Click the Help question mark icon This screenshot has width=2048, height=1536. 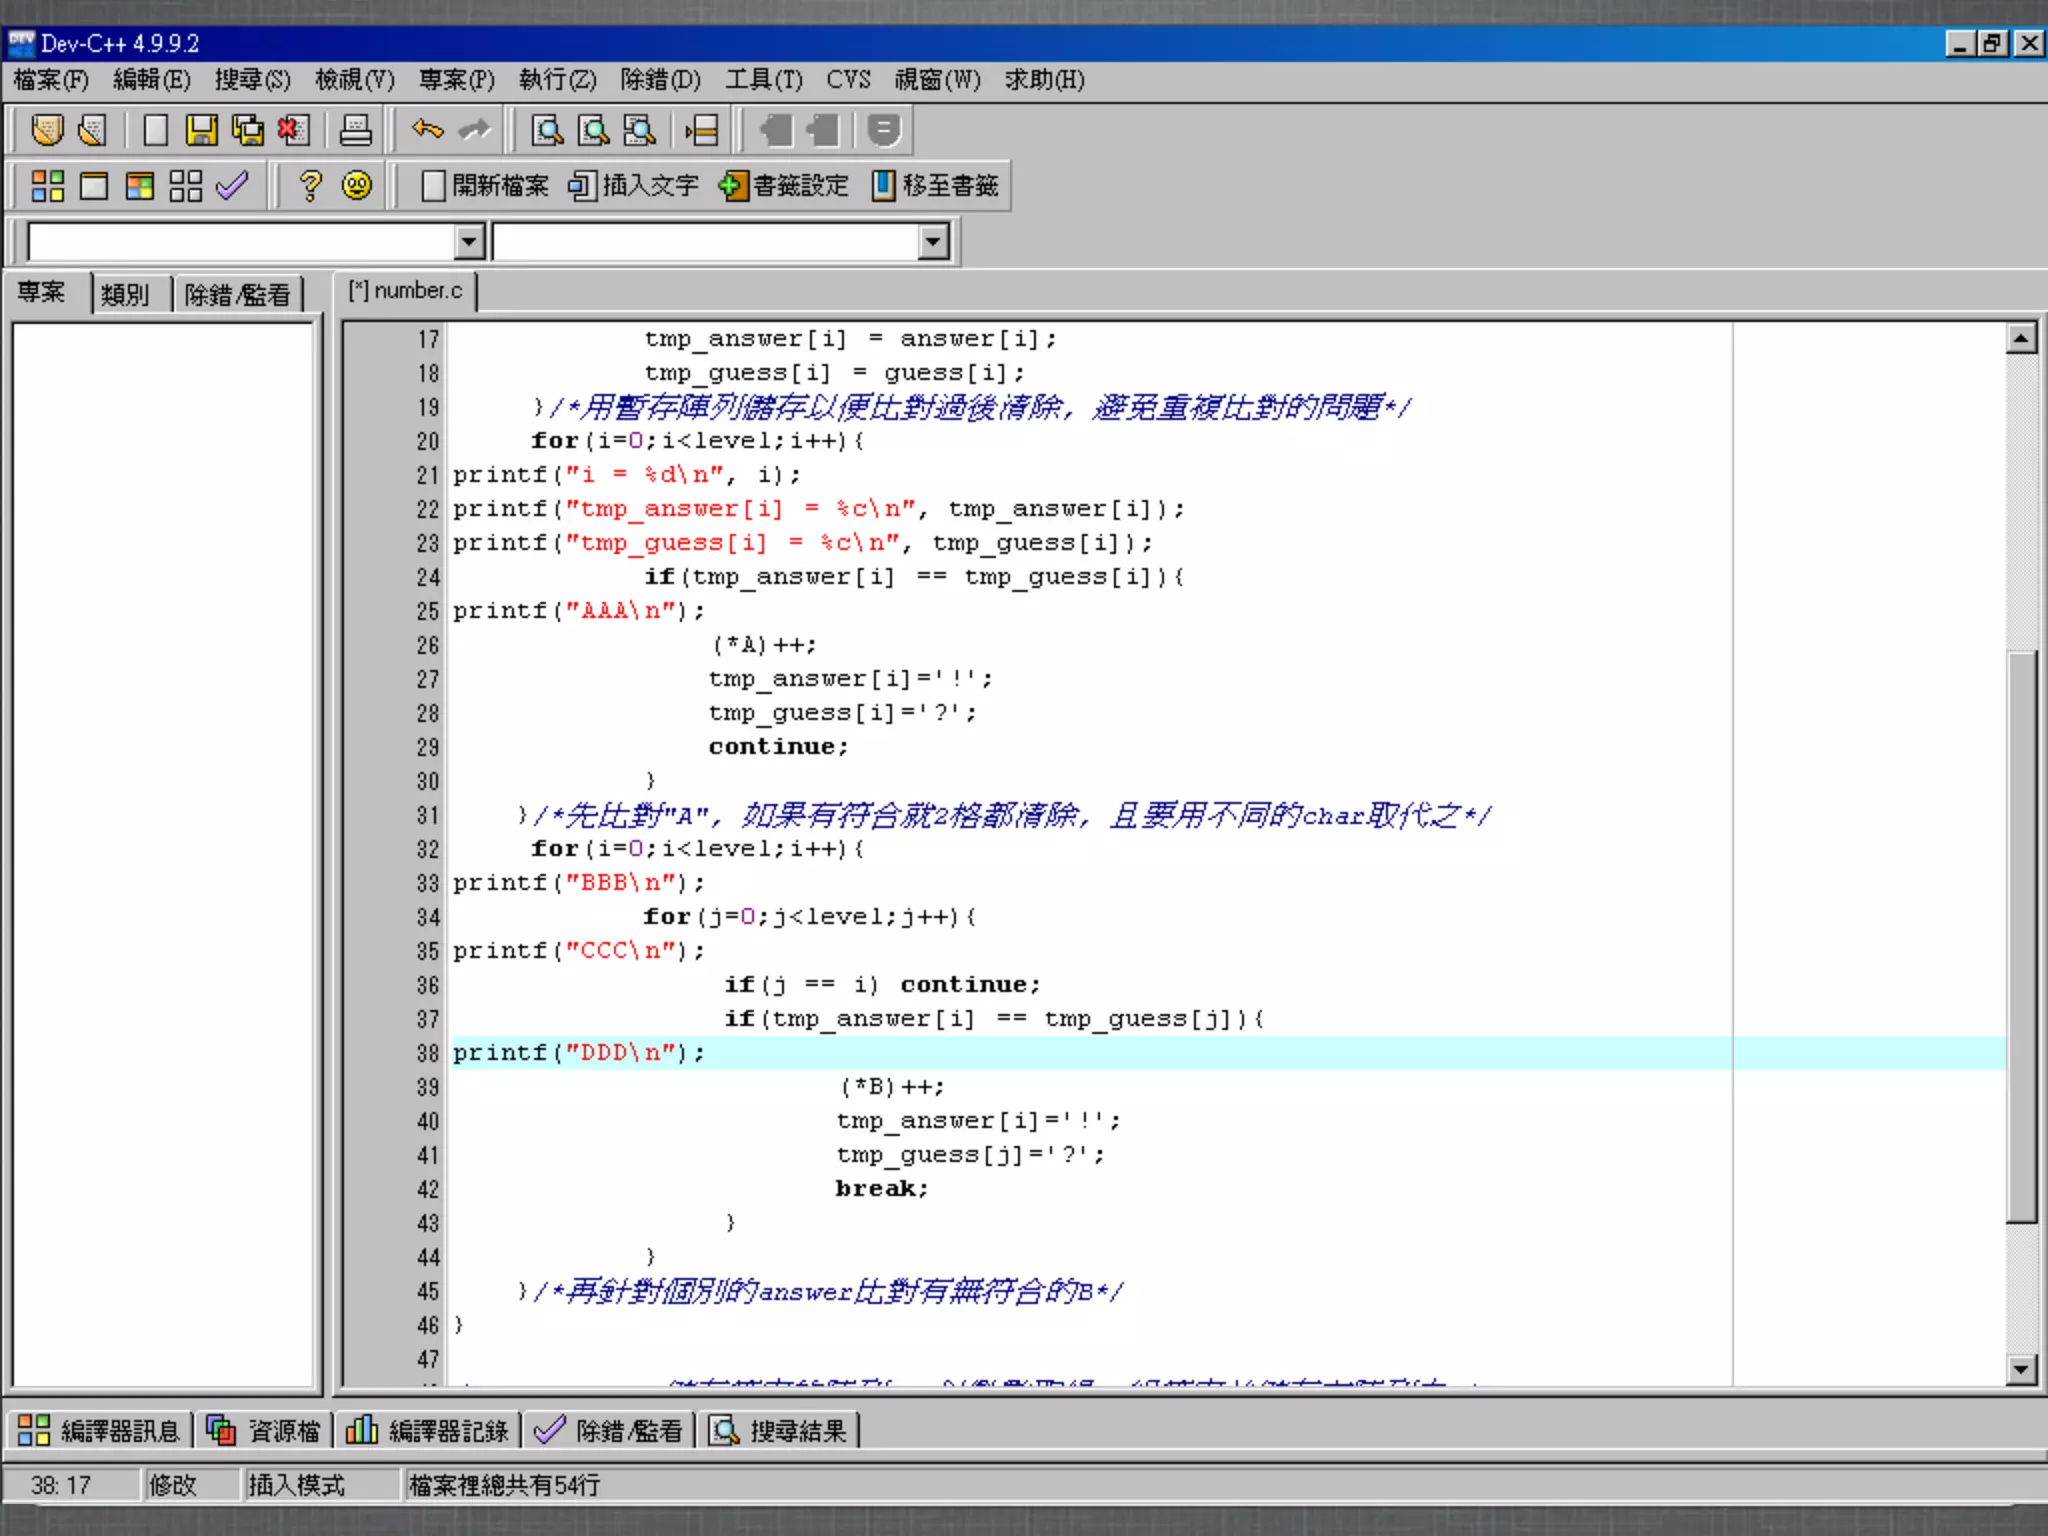pyautogui.click(x=311, y=186)
